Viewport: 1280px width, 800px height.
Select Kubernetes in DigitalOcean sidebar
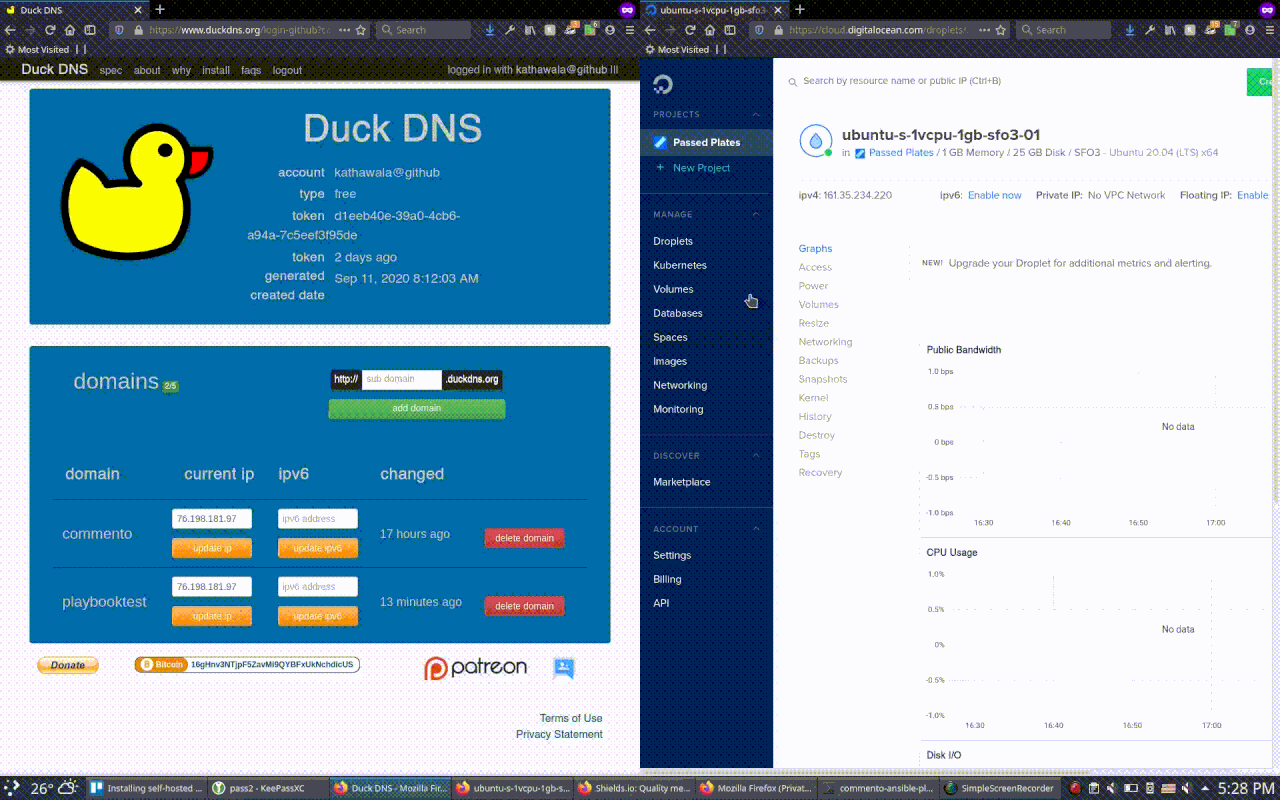pyautogui.click(x=680, y=265)
